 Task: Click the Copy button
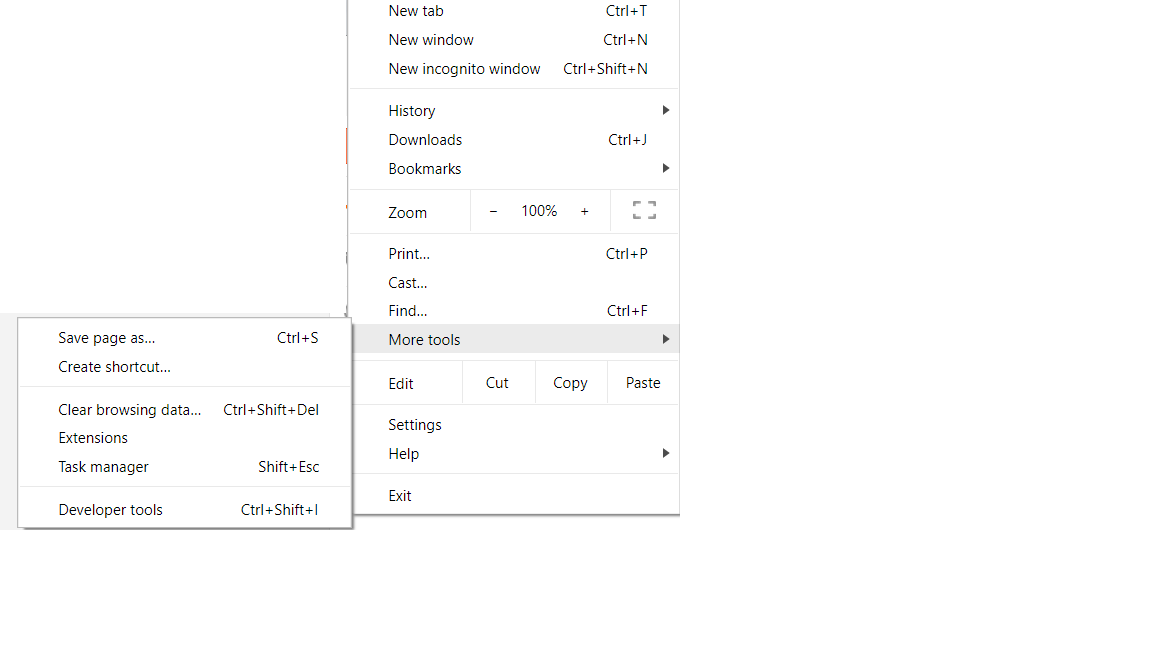click(x=570, y=382)
